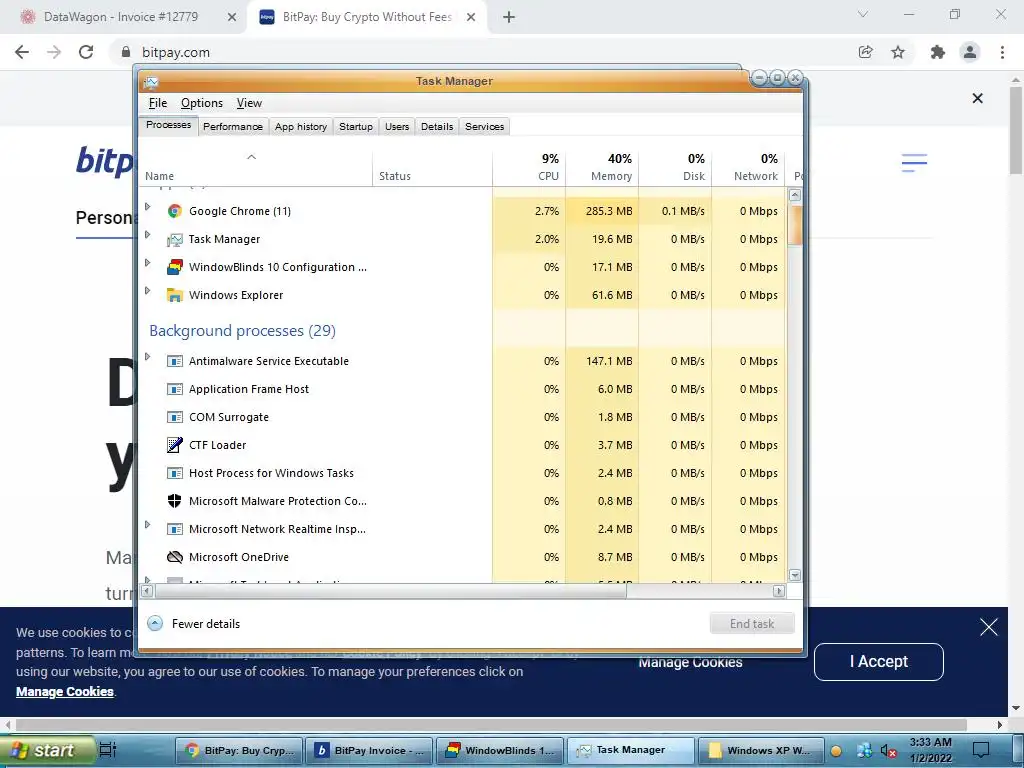Click the network tray icon
This screenshot has height=768, width=1024.
coord(864,751)
